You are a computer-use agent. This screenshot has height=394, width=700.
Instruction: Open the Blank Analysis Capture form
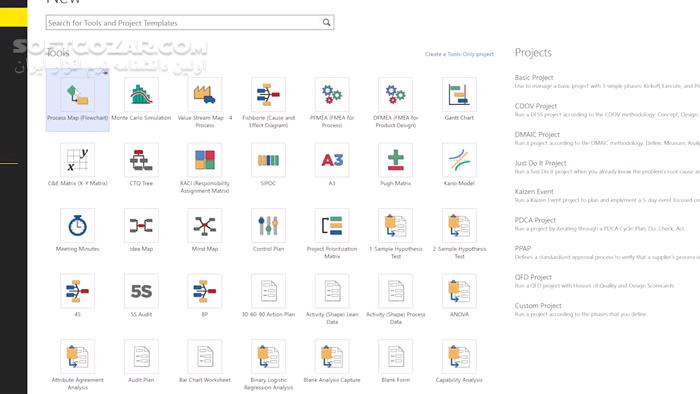click(x=332, y=357)
